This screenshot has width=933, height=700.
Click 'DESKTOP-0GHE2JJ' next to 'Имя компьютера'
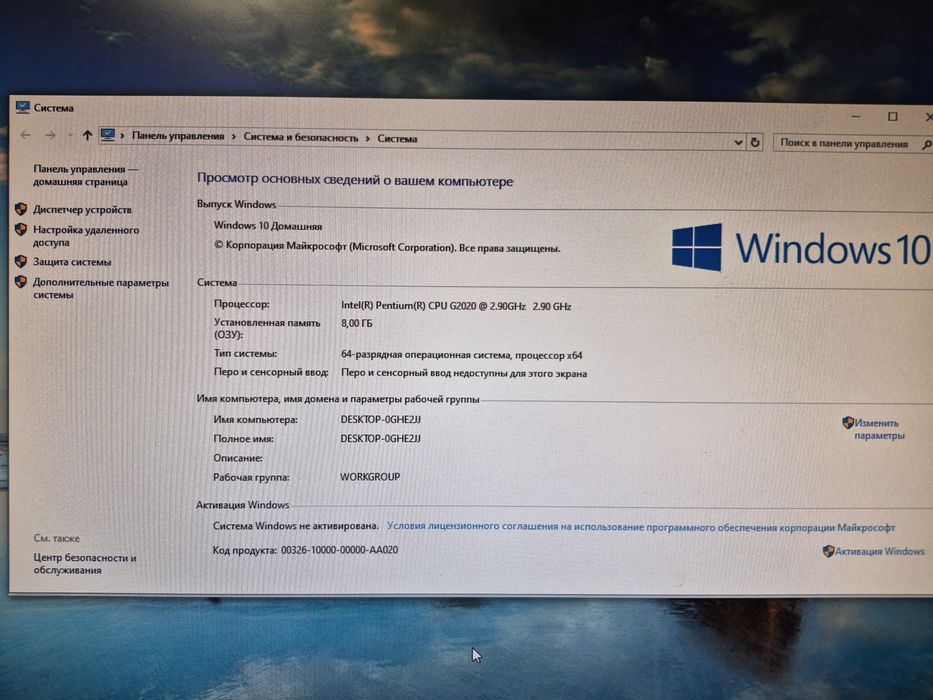[380, 419]
